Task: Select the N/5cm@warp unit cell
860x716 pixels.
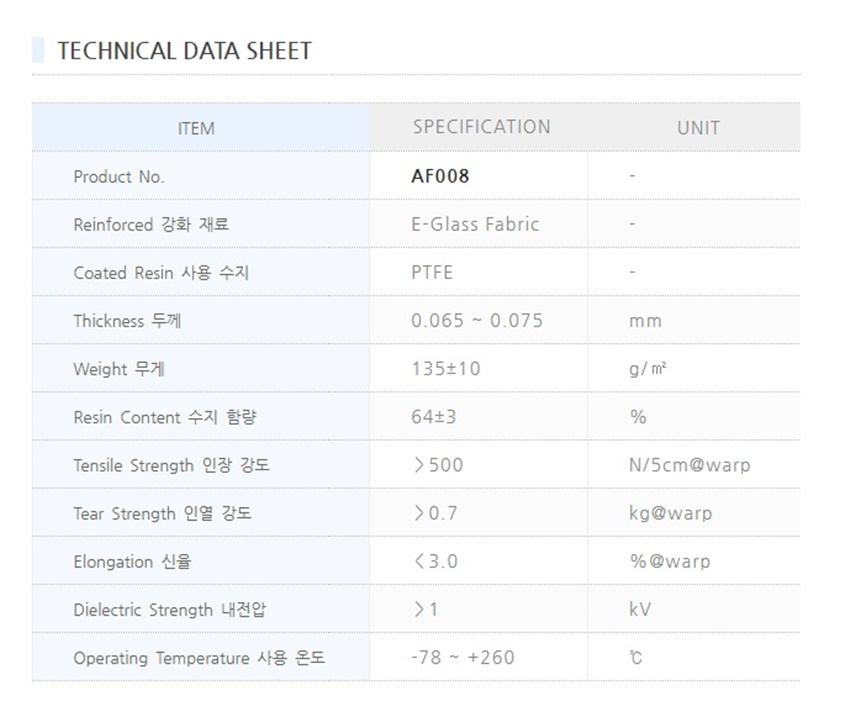Action: [689, 465]
